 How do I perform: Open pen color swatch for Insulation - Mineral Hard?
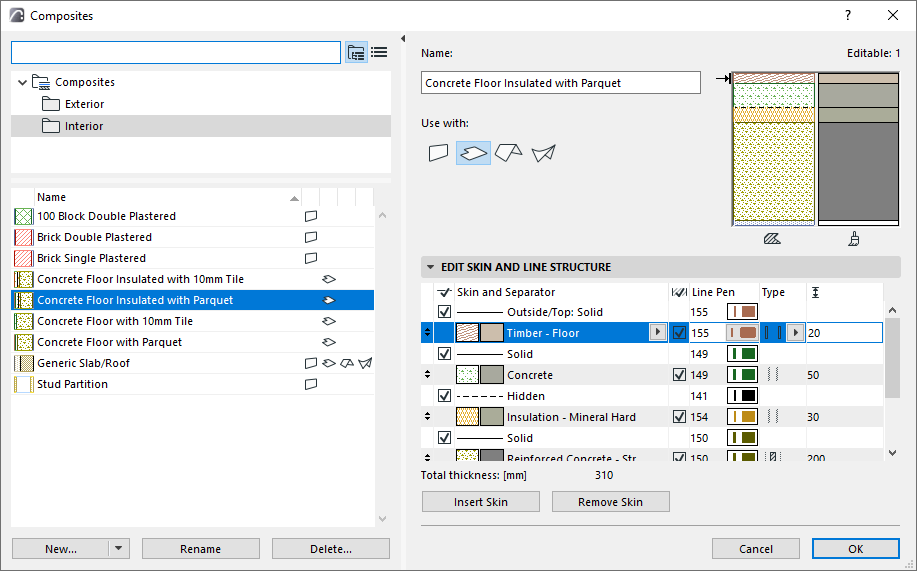tap(742, 417)
